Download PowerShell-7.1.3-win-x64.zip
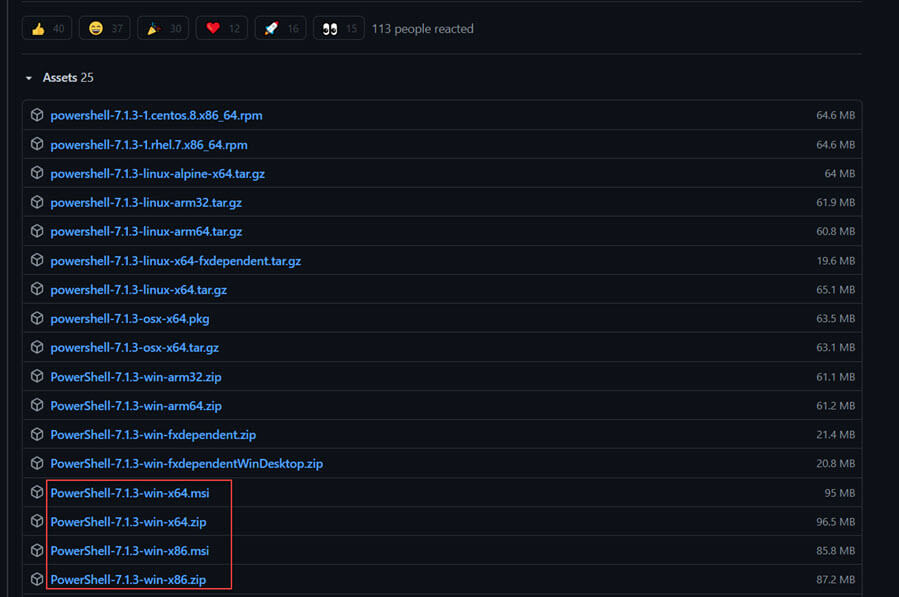 point(128,522)
